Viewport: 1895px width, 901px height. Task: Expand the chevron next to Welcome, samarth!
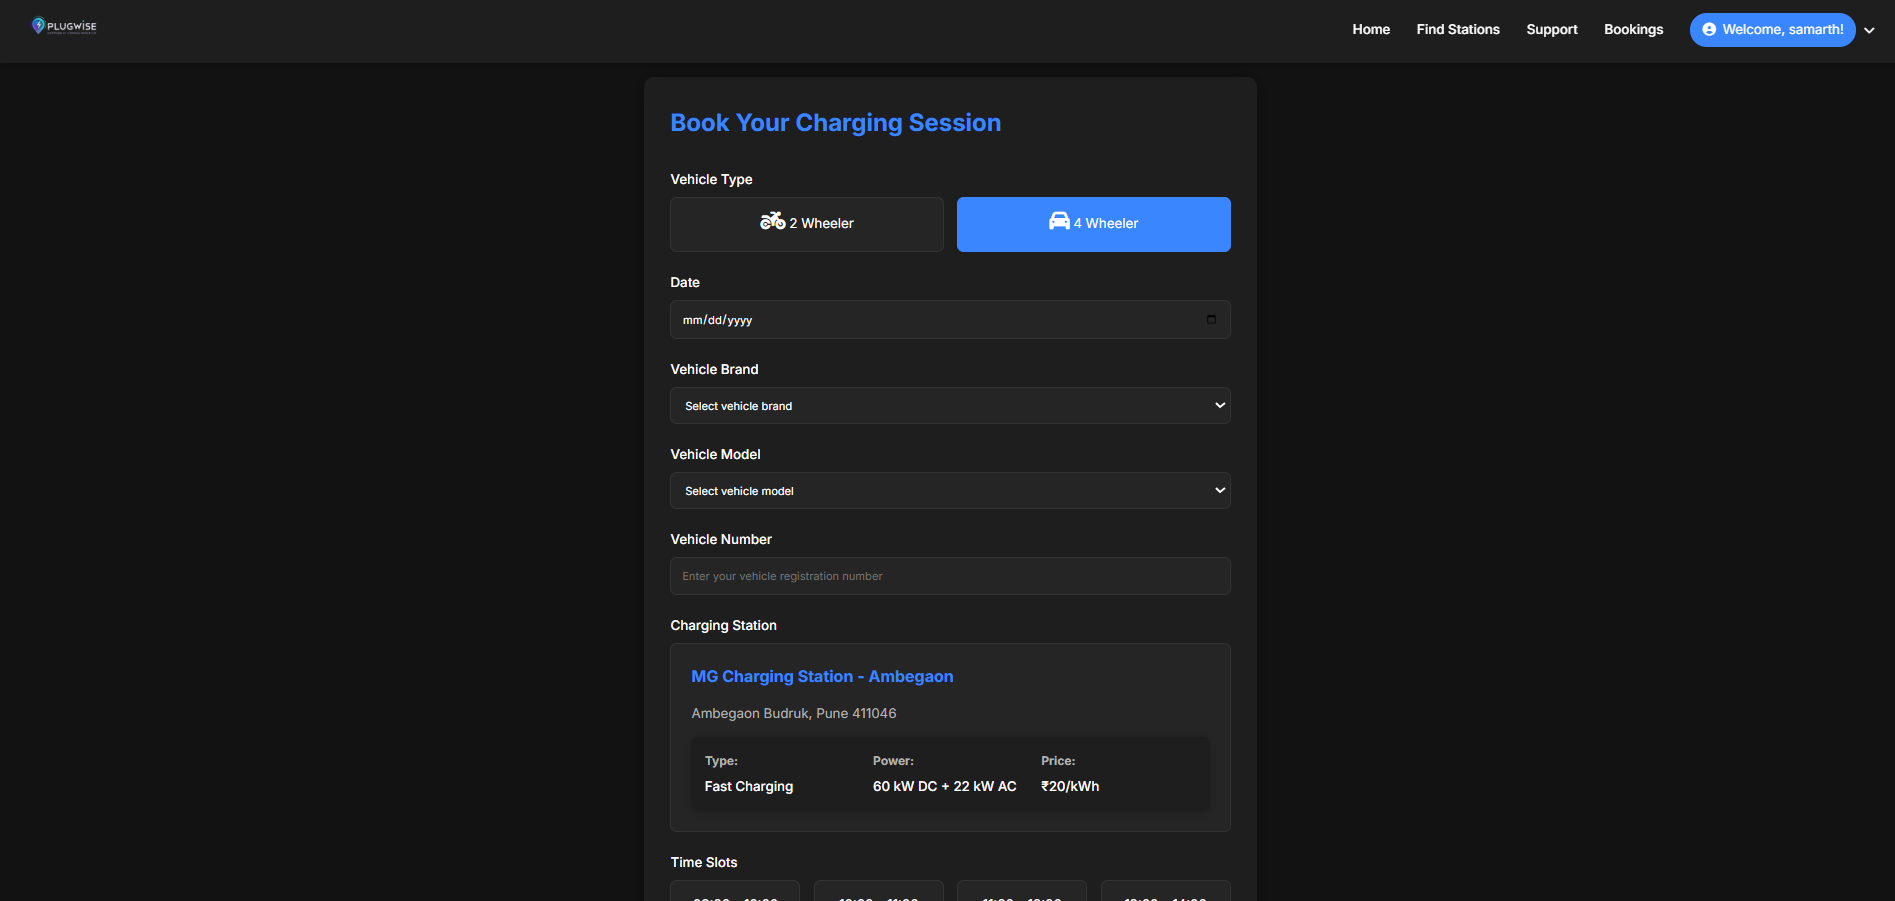(x=1869, y=30)
